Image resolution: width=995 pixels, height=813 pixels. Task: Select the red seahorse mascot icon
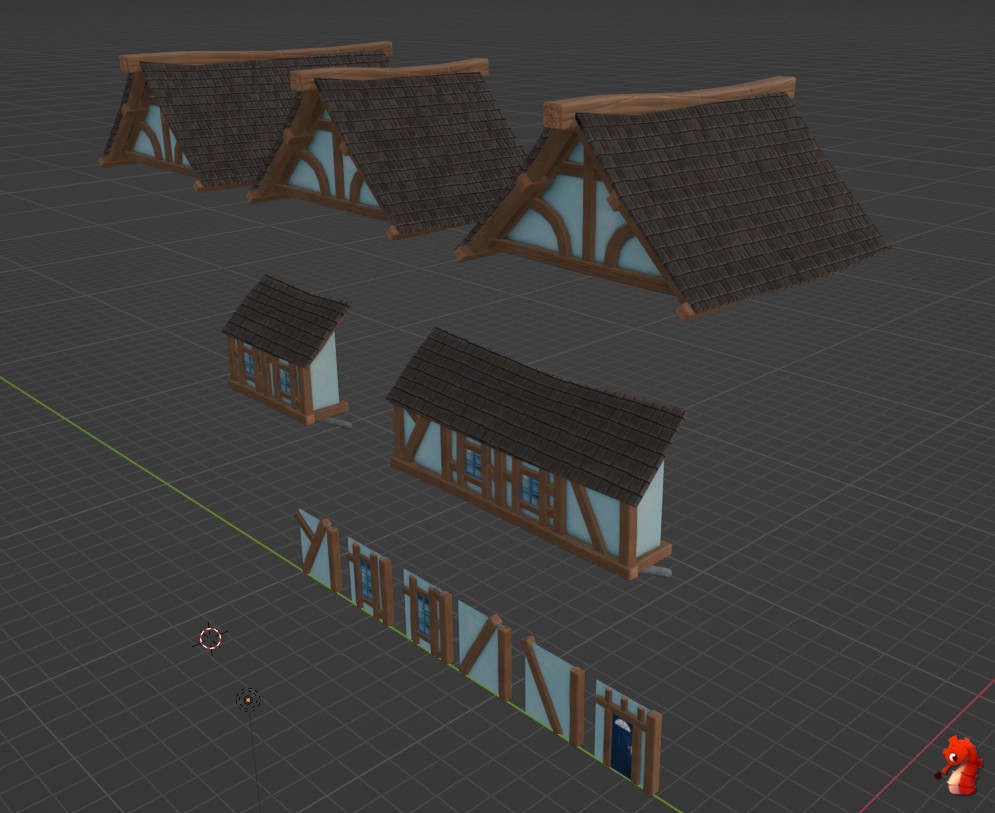960,765
